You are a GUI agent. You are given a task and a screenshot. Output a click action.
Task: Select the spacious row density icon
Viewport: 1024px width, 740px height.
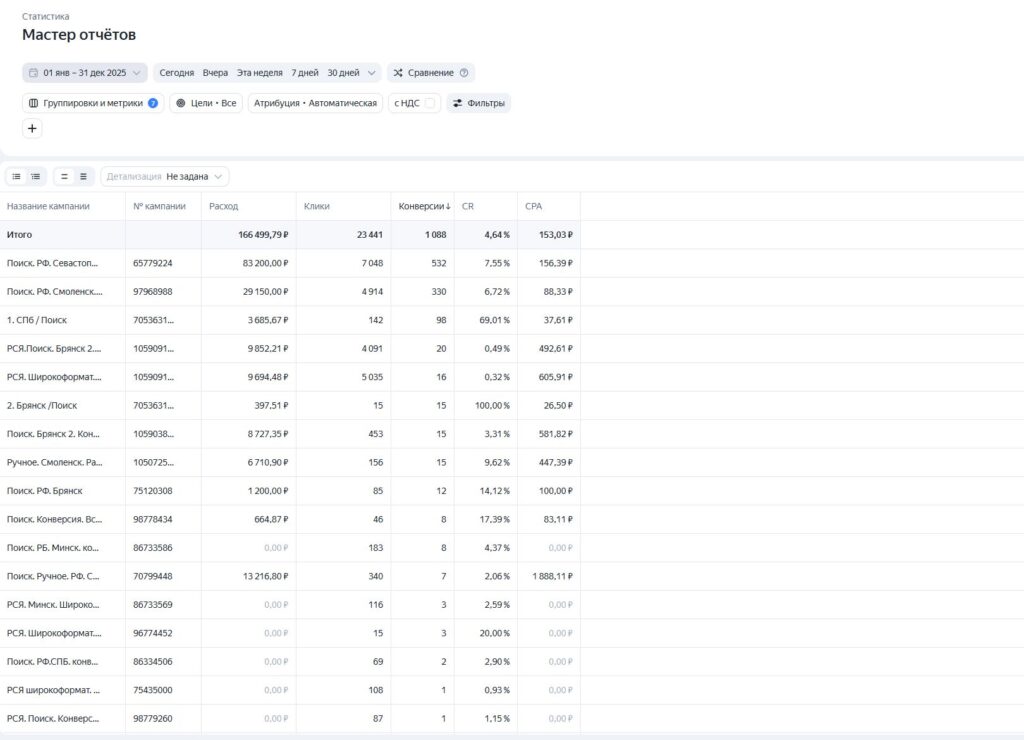[x=64, y=176]
